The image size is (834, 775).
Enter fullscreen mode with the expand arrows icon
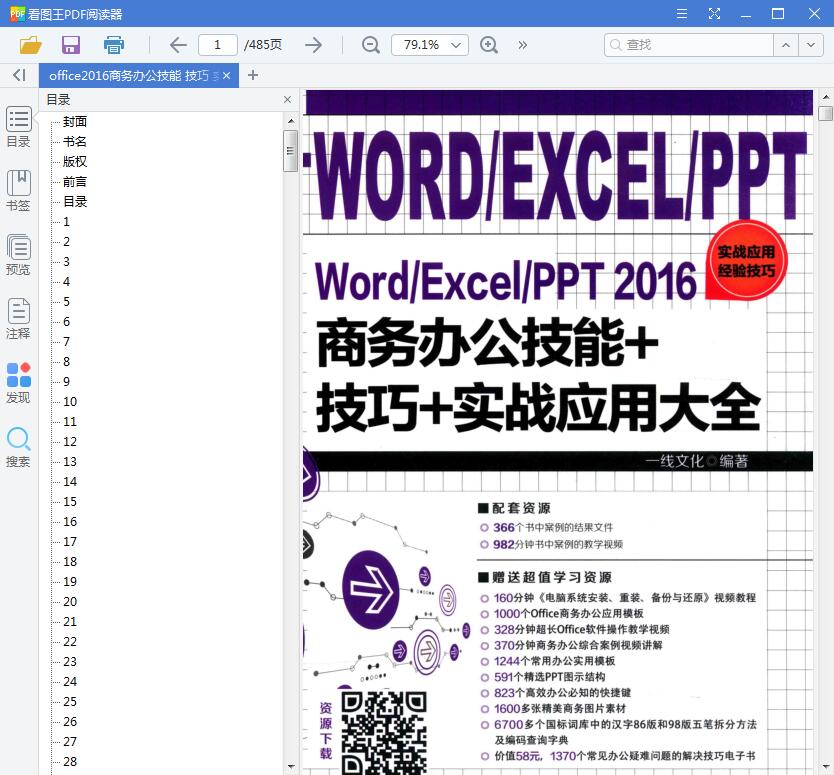tap(714, 13)
